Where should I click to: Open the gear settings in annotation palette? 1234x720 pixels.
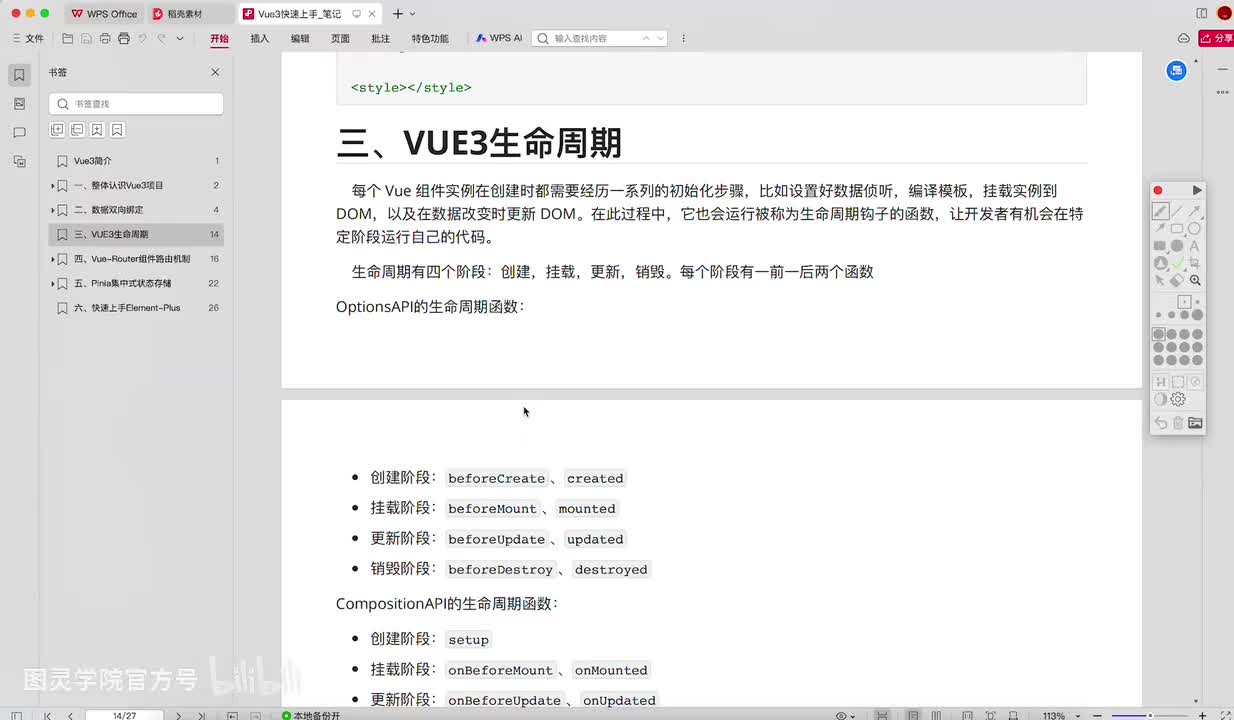(1178, 399)
